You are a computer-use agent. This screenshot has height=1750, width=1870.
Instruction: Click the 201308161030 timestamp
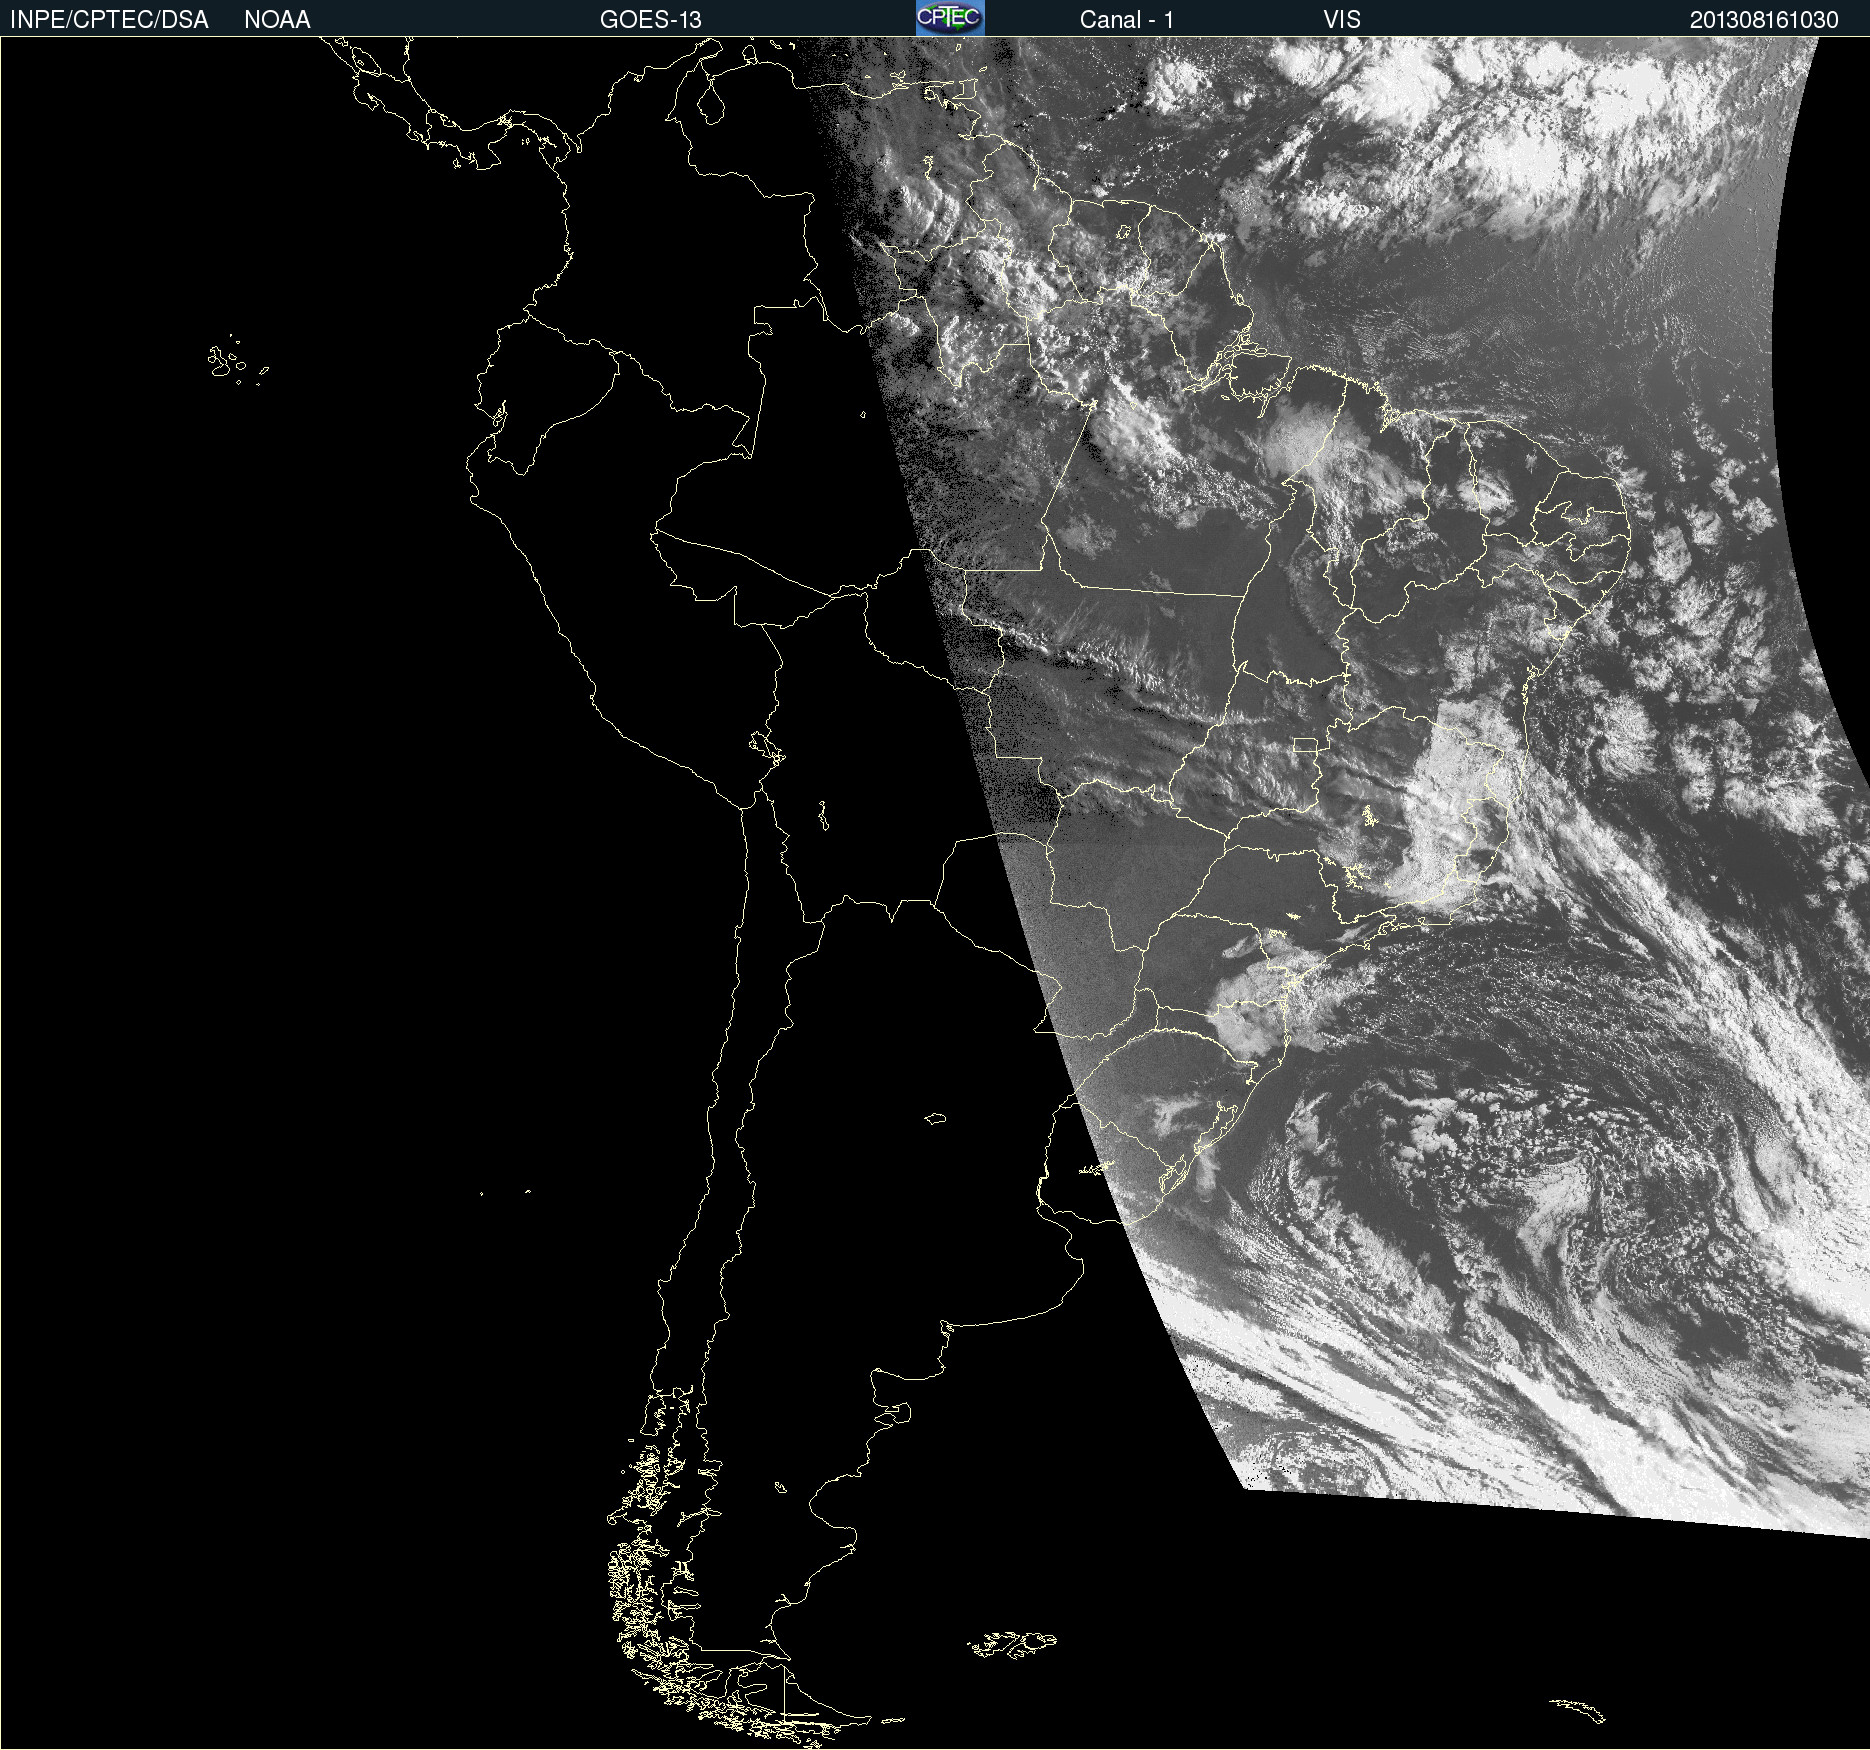click(1764, 20)
